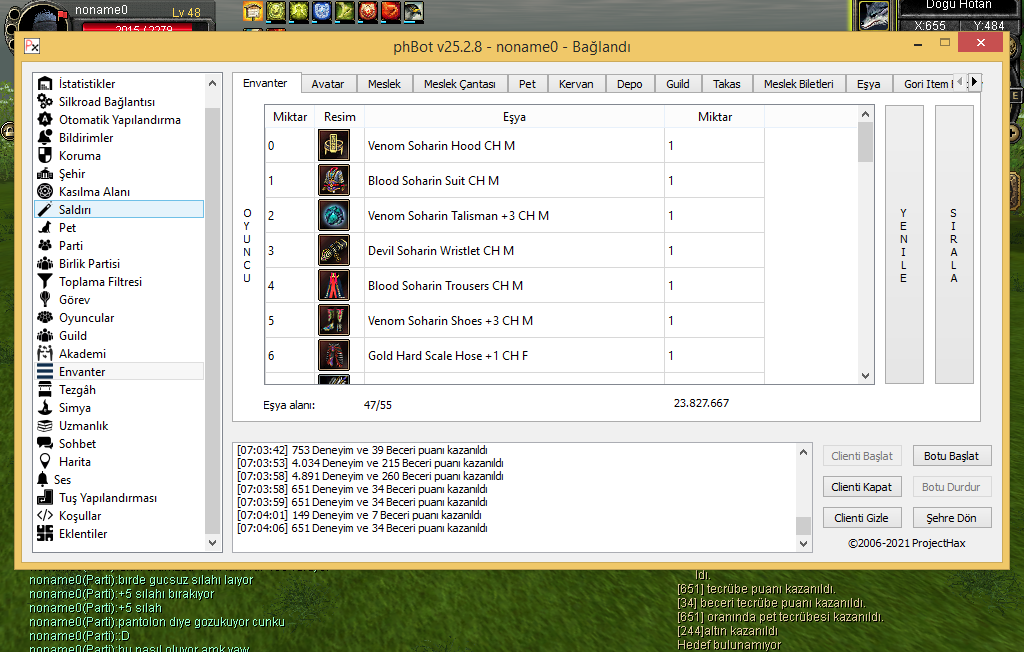
Task: Click the Blood Soharin Suit item icon
Action: pyautogui.click(x=334, y=181)
